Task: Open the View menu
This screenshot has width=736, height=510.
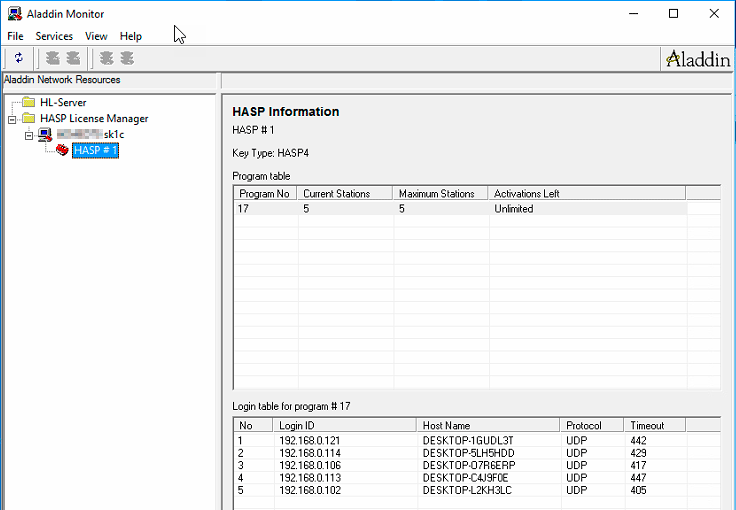Action: [x=96, y=36]
